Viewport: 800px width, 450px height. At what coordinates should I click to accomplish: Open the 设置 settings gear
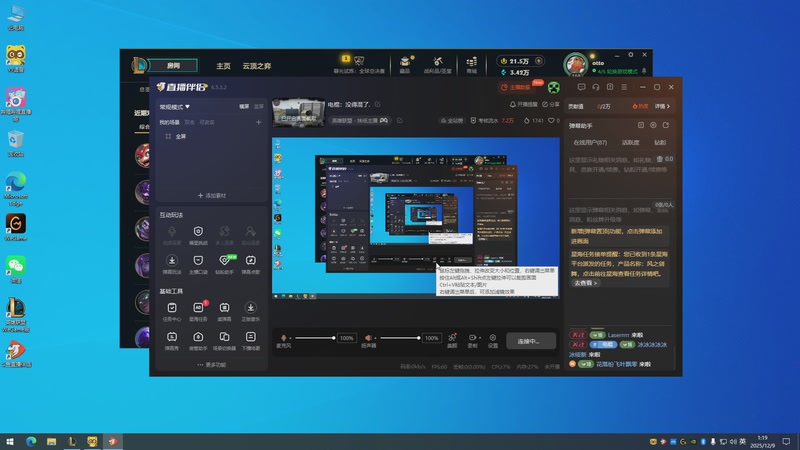[x=493, y=337]
